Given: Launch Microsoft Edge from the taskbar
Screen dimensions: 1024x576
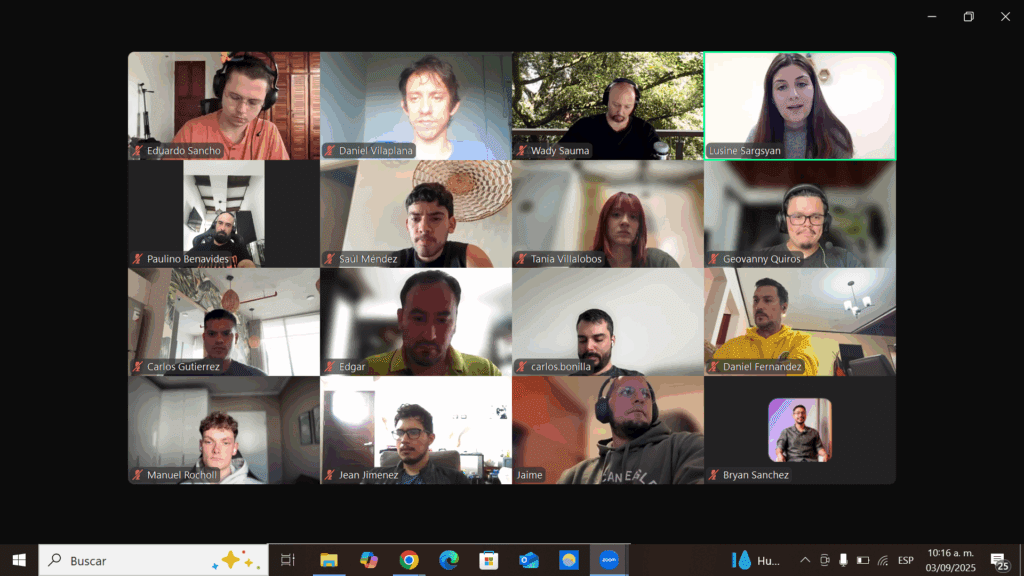Looking at the screenshot, I should point(449,560).
